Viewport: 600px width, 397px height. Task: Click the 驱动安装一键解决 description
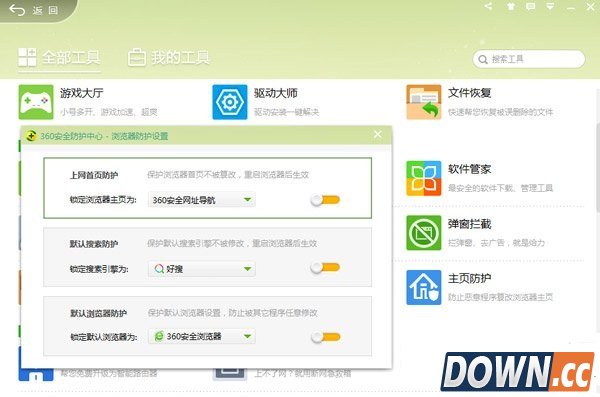click(286, 112)
